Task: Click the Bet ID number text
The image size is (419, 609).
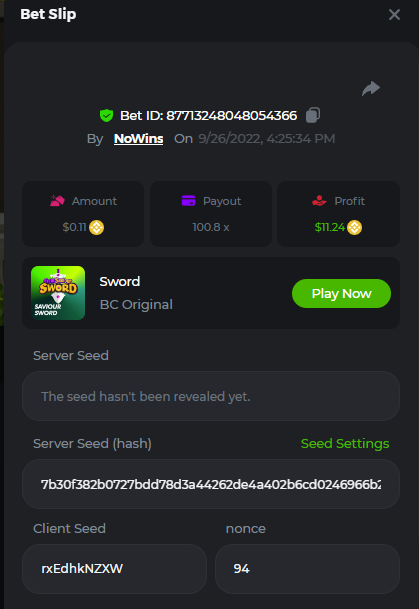Action: pyautogui.click(x=232, y=115)
